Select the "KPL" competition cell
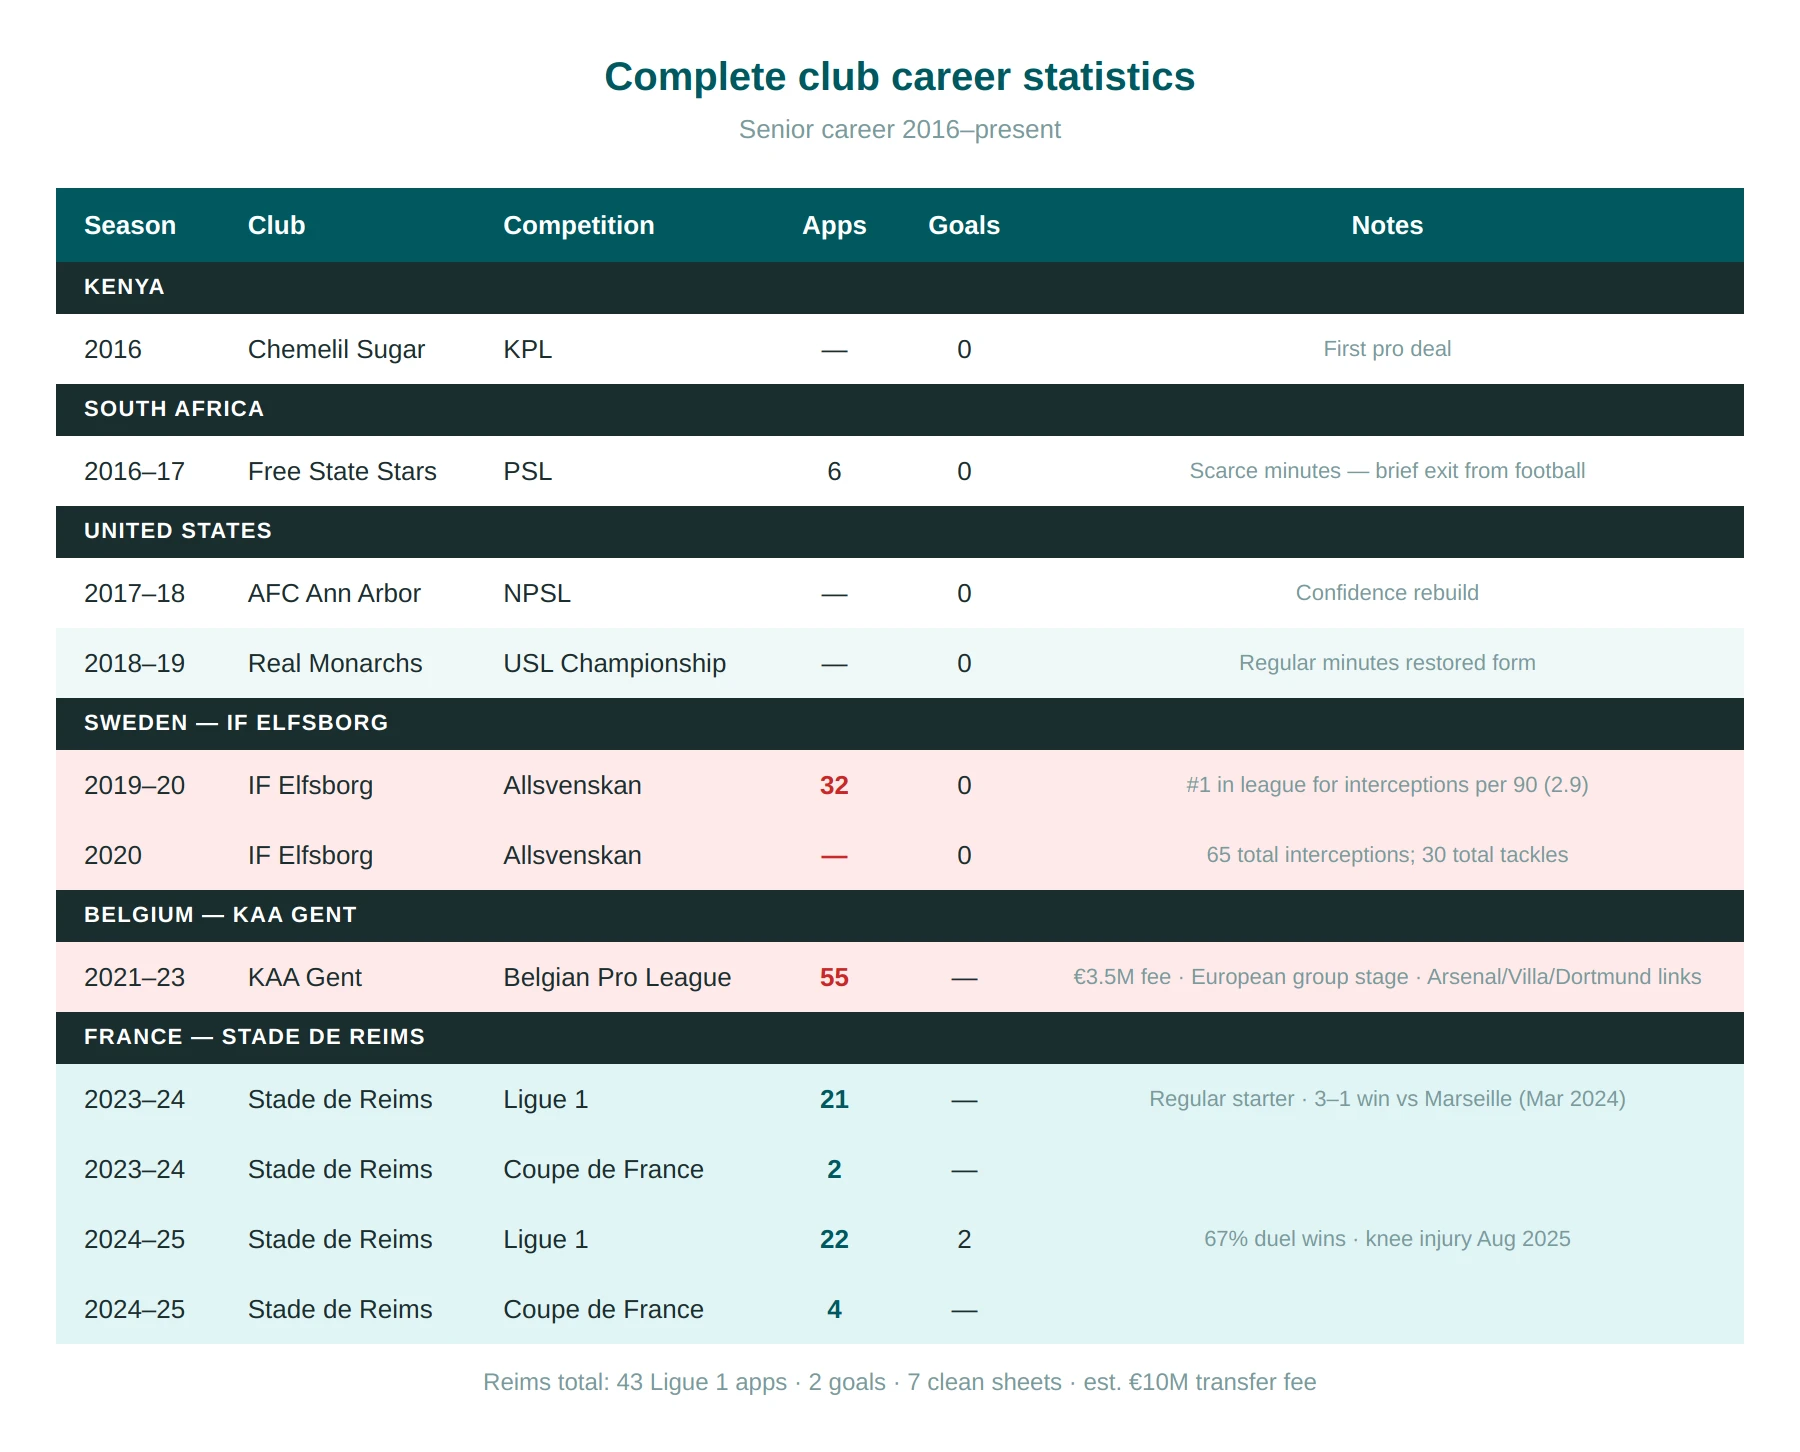Screen dimensions: 1800x1452 coord(528,349)
